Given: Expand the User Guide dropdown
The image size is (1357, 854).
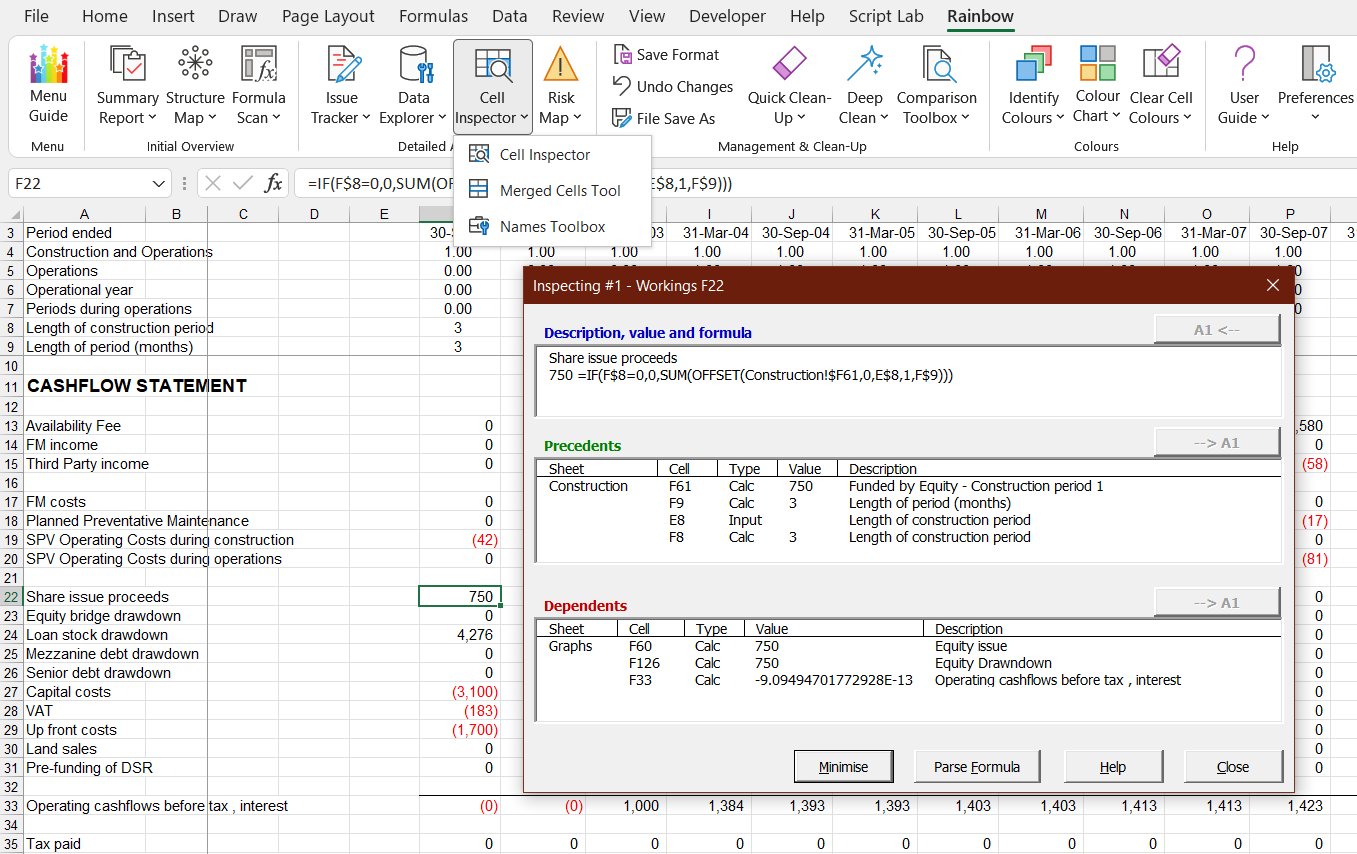Looking at the screenshot, I should [1244, 108].
